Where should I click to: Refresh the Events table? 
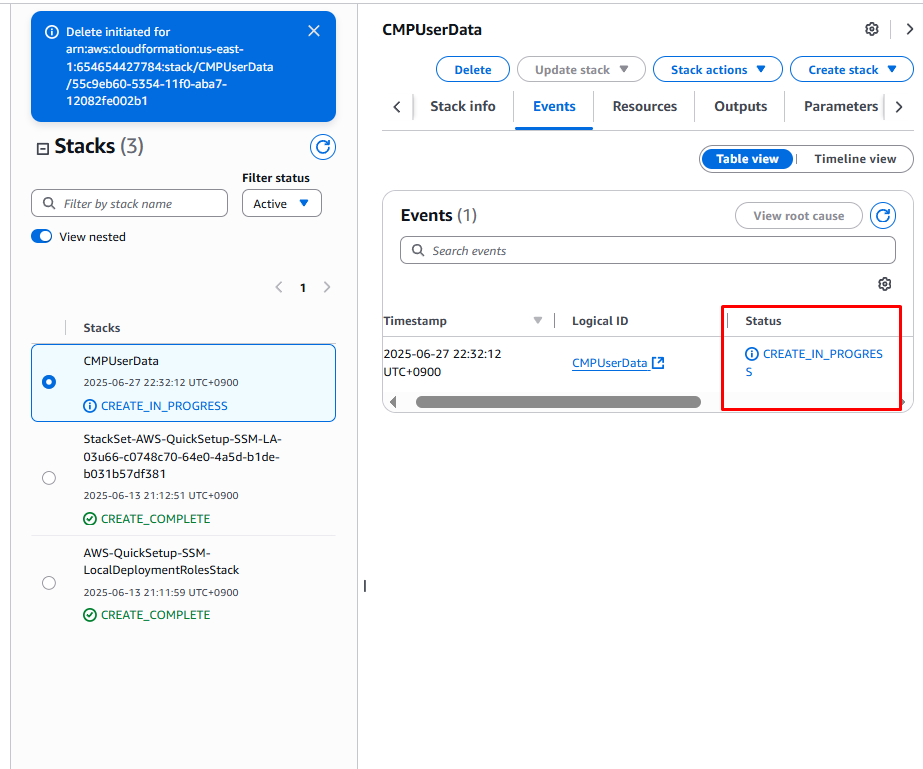point(882,215)
